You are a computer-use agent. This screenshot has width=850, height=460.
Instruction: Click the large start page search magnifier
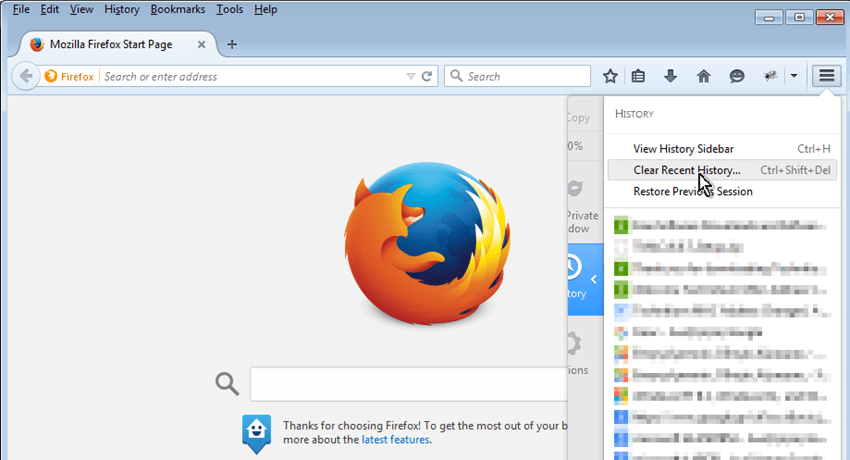coord(227,384)
